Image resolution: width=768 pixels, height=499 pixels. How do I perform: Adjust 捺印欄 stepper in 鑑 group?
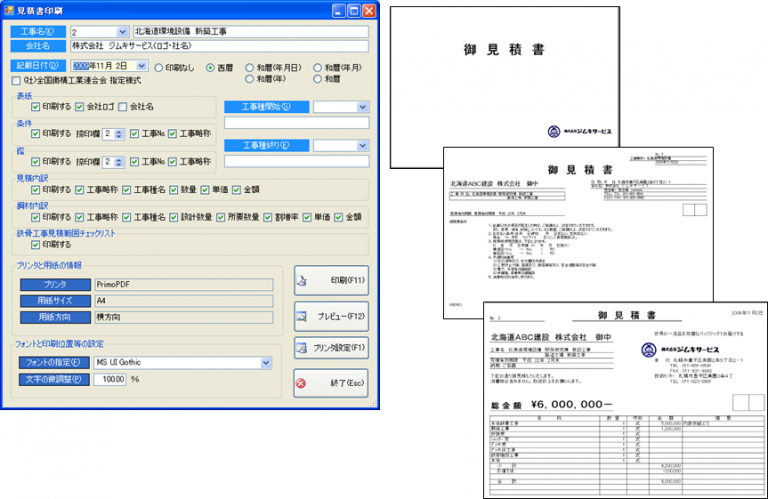[119, 162]
